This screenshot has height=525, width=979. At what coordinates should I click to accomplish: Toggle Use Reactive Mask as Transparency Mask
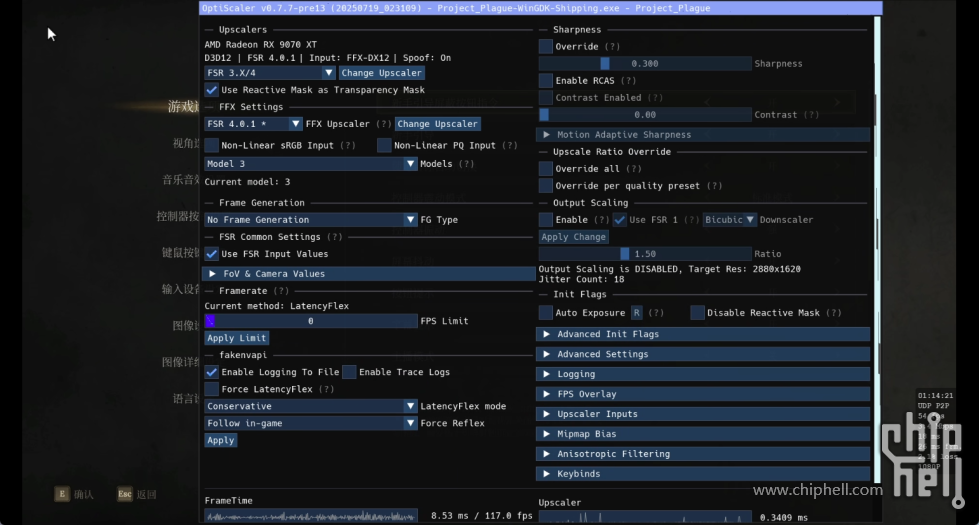pos(212,90)
